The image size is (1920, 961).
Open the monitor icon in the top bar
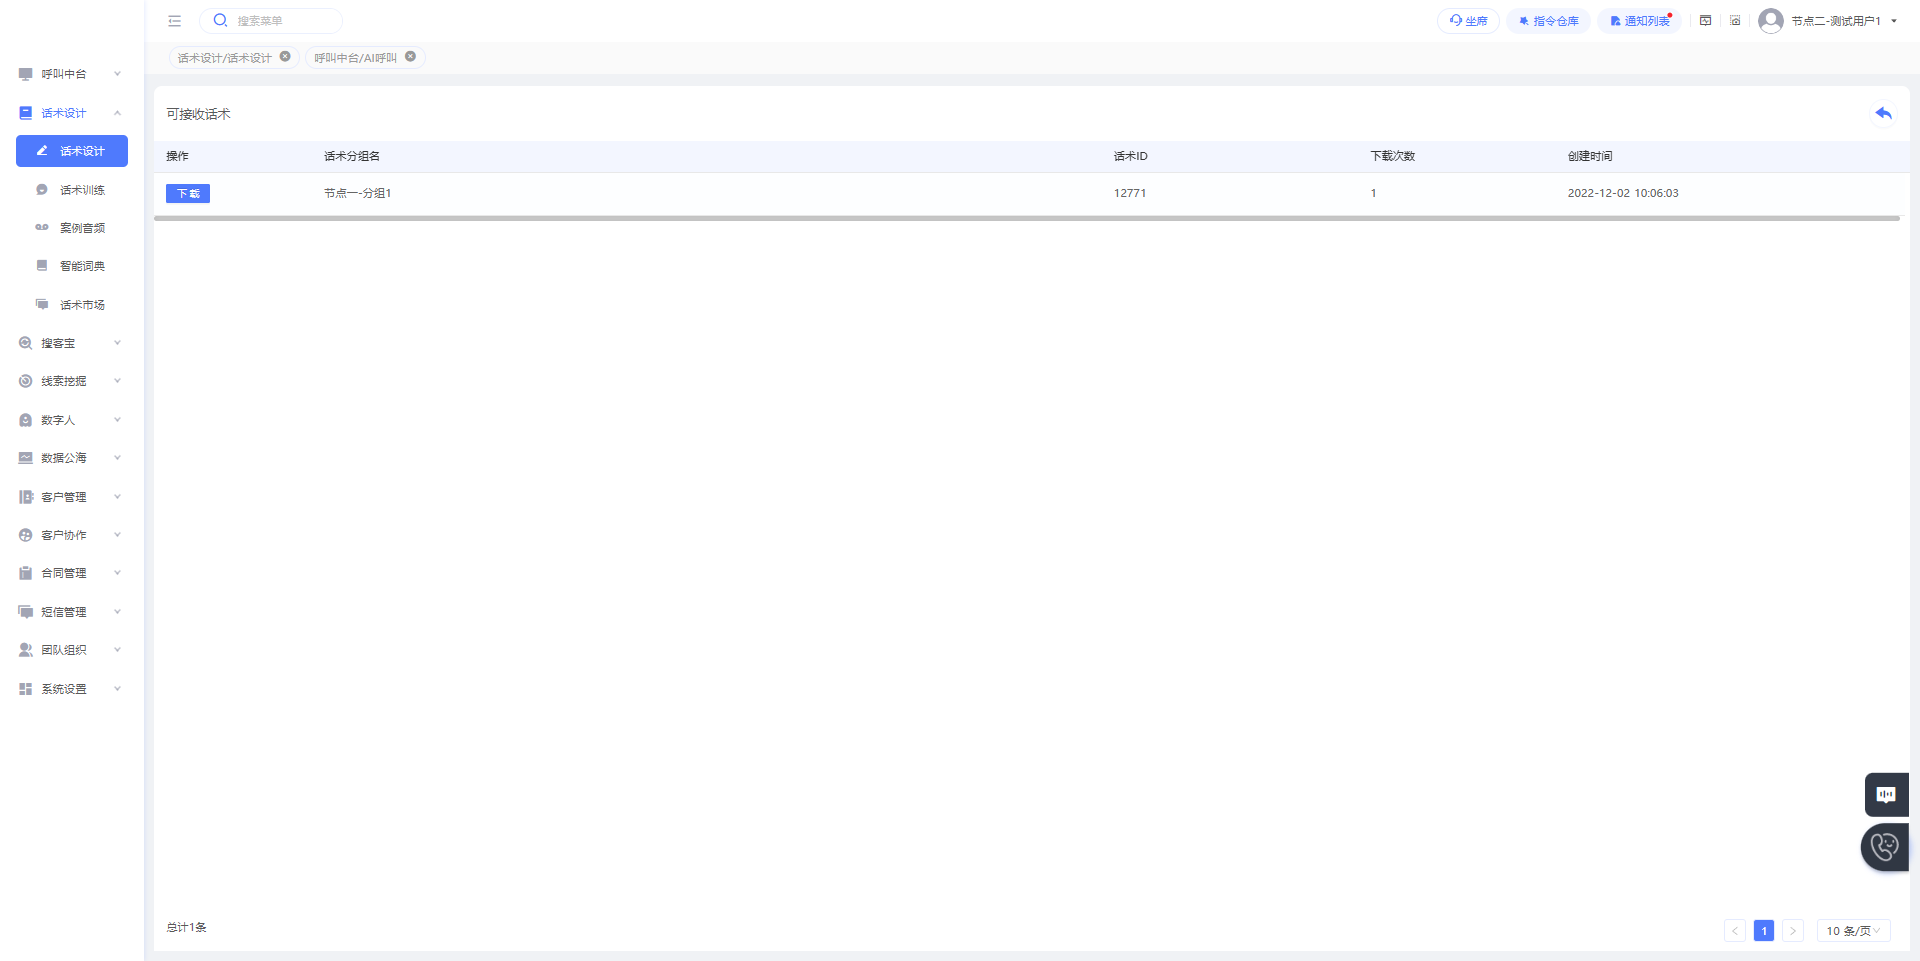1706,20
